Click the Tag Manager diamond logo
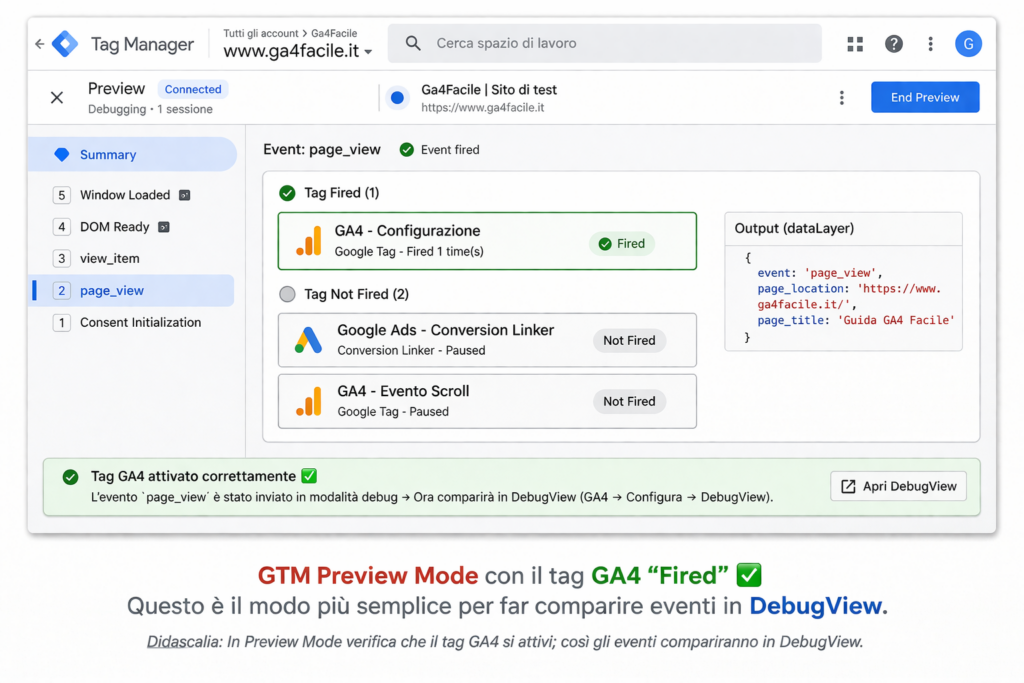This screenshot has width=1024, height=683. click(65, 44)
